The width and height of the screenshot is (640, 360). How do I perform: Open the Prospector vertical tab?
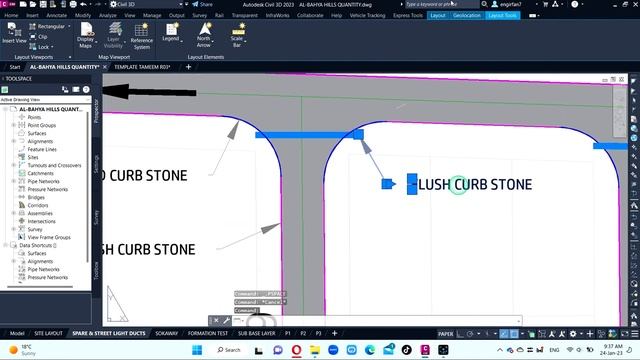click(x=96, y=111)
